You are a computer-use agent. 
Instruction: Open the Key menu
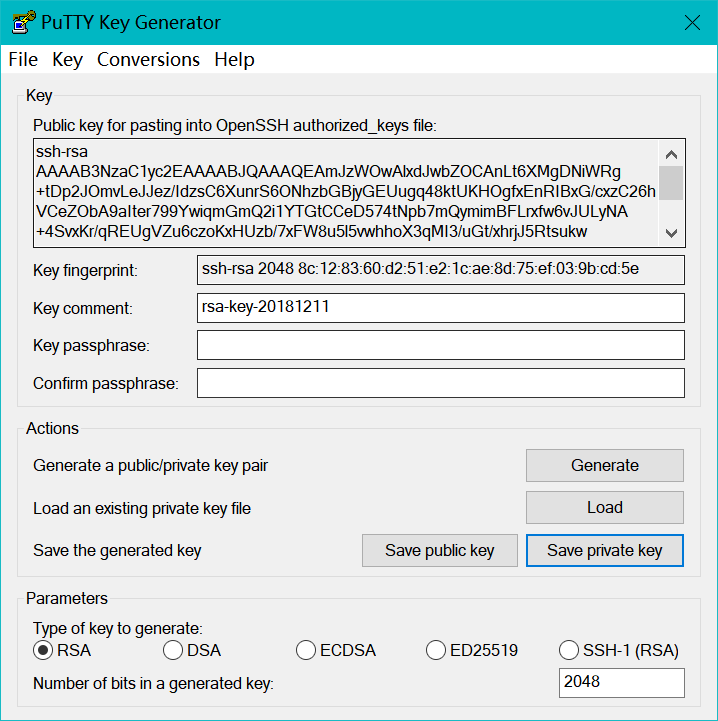point(67,60)
